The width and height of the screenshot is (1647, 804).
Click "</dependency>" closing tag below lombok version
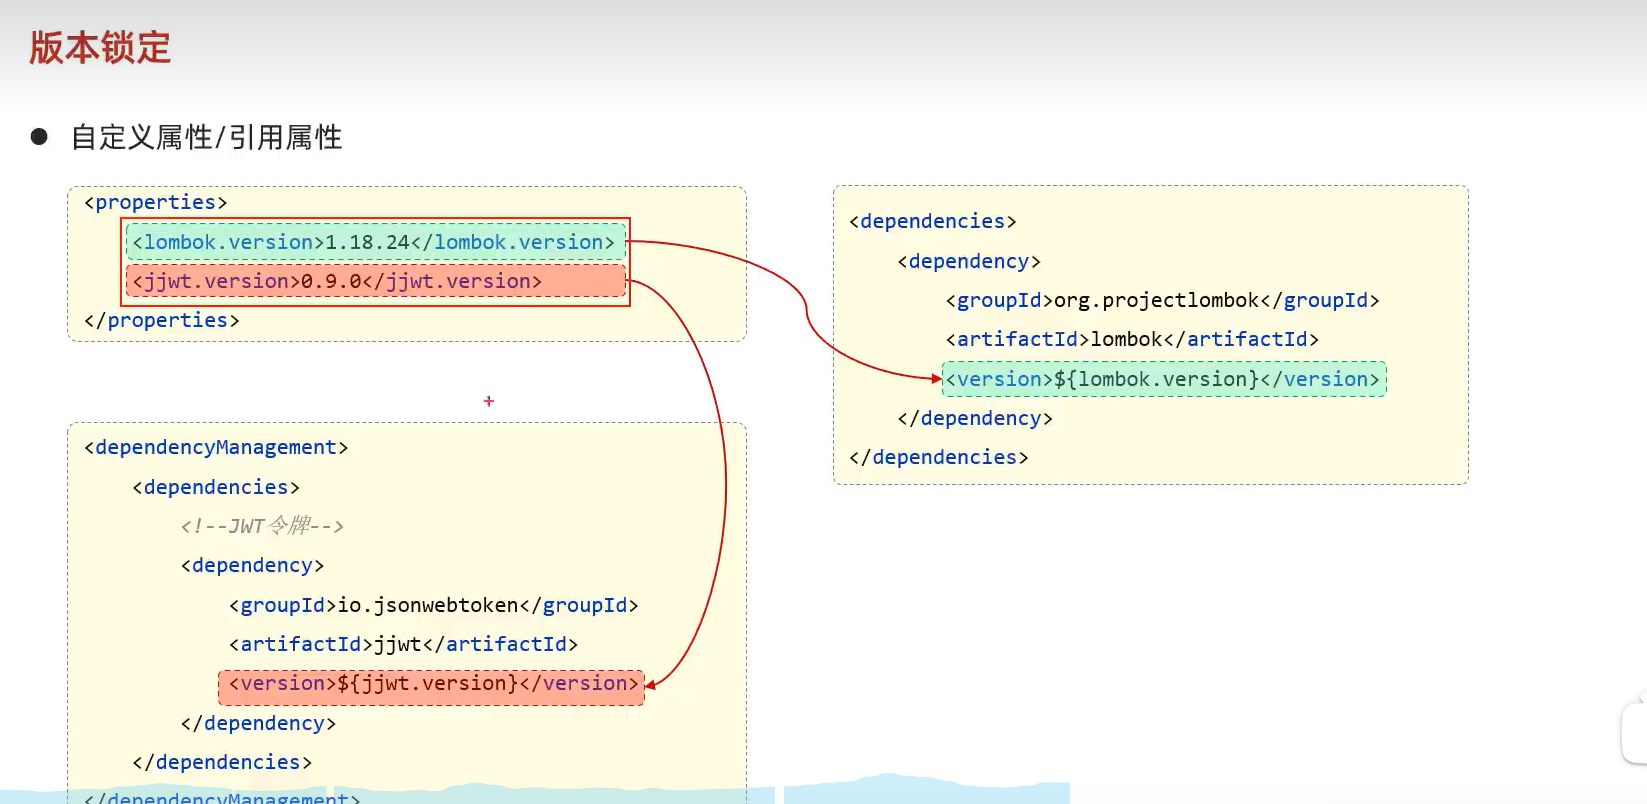coord(975,418)
